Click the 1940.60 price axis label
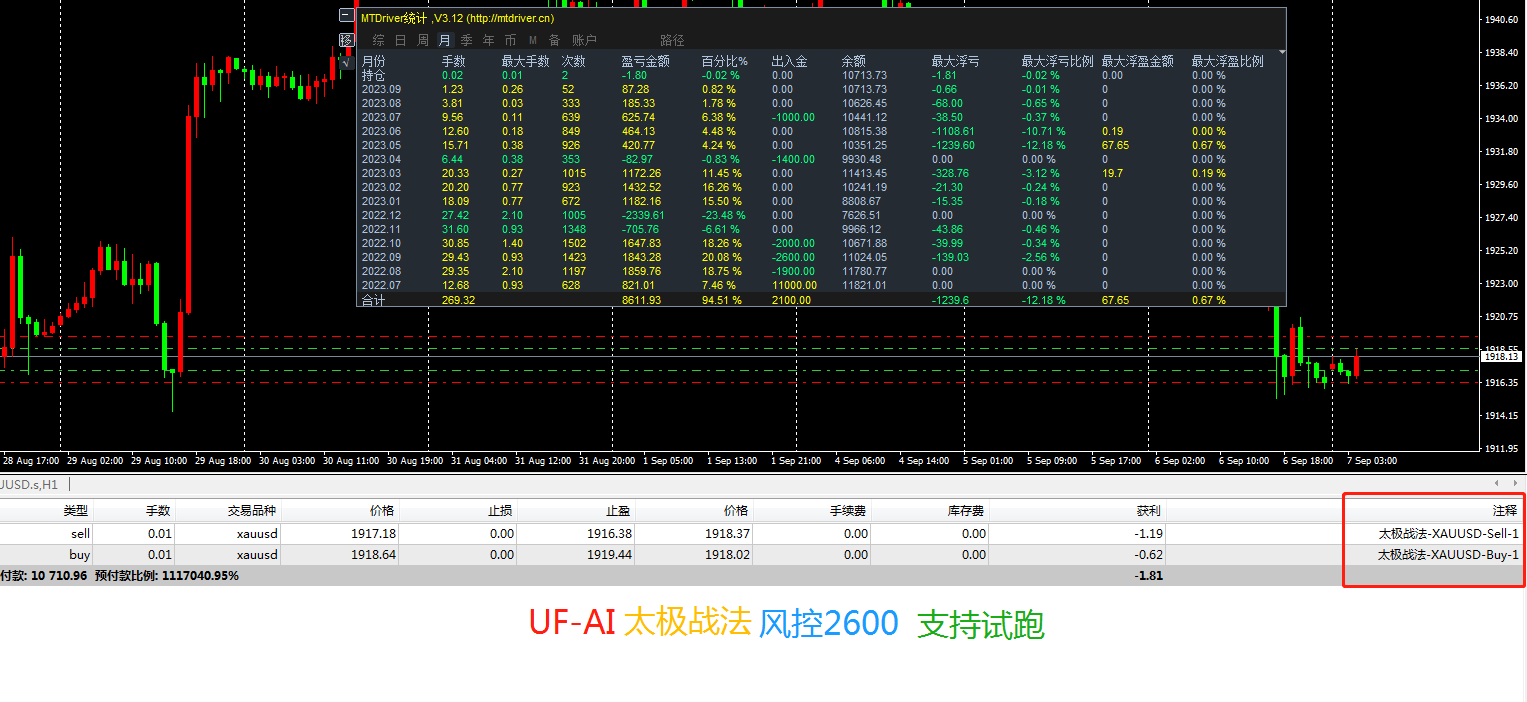 1501,20
